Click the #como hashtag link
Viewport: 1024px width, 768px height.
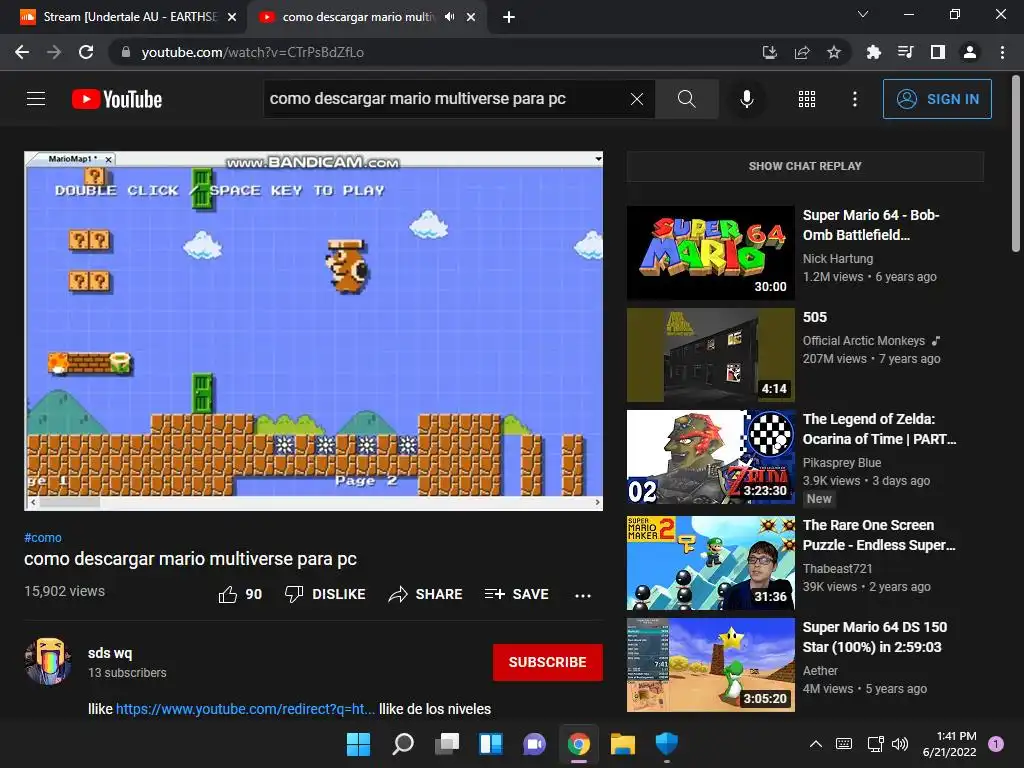pyautogui.click(x=42, y=537)
